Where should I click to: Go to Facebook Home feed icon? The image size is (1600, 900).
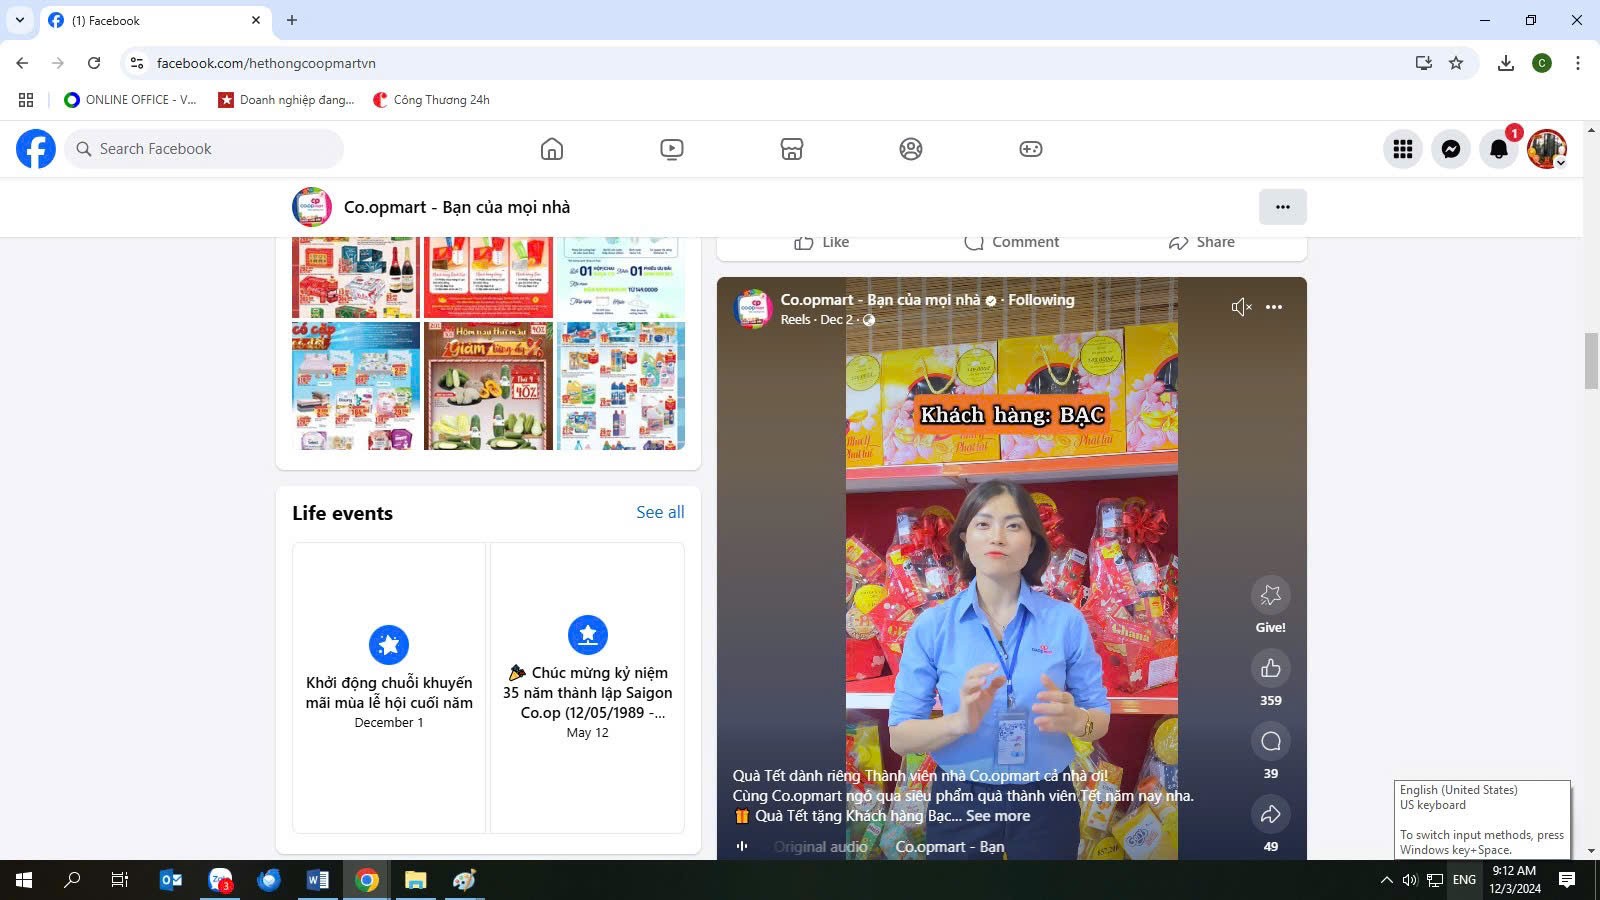[x=552, y=149]
